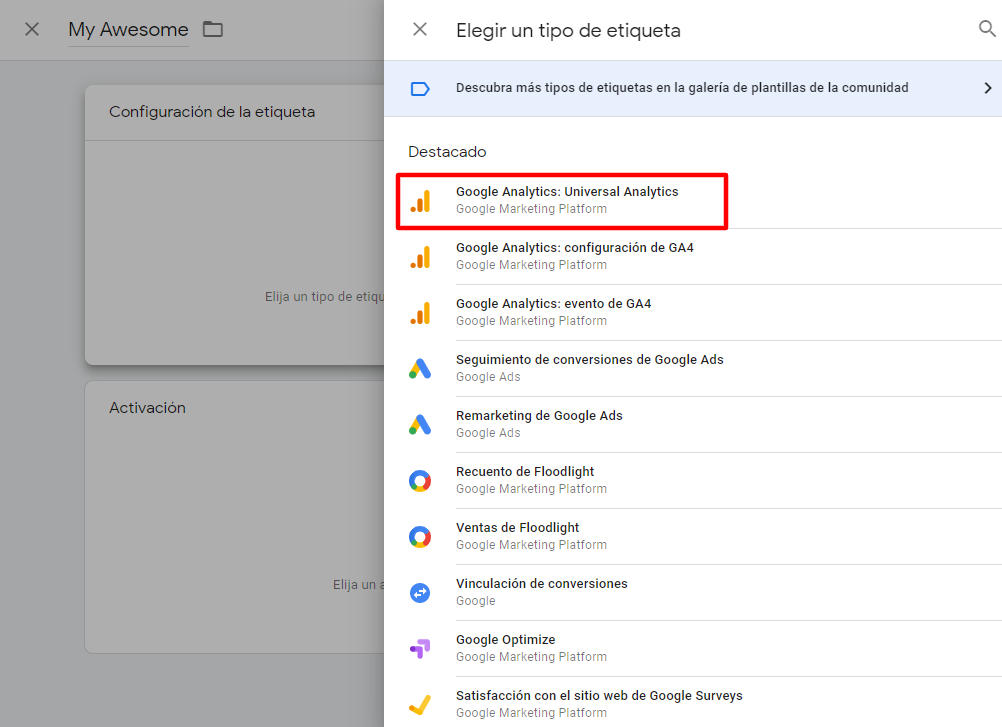Click the Ventas de Floodlight ring icon
Viewport: 1002px width, 727px height.
(420, 537)
